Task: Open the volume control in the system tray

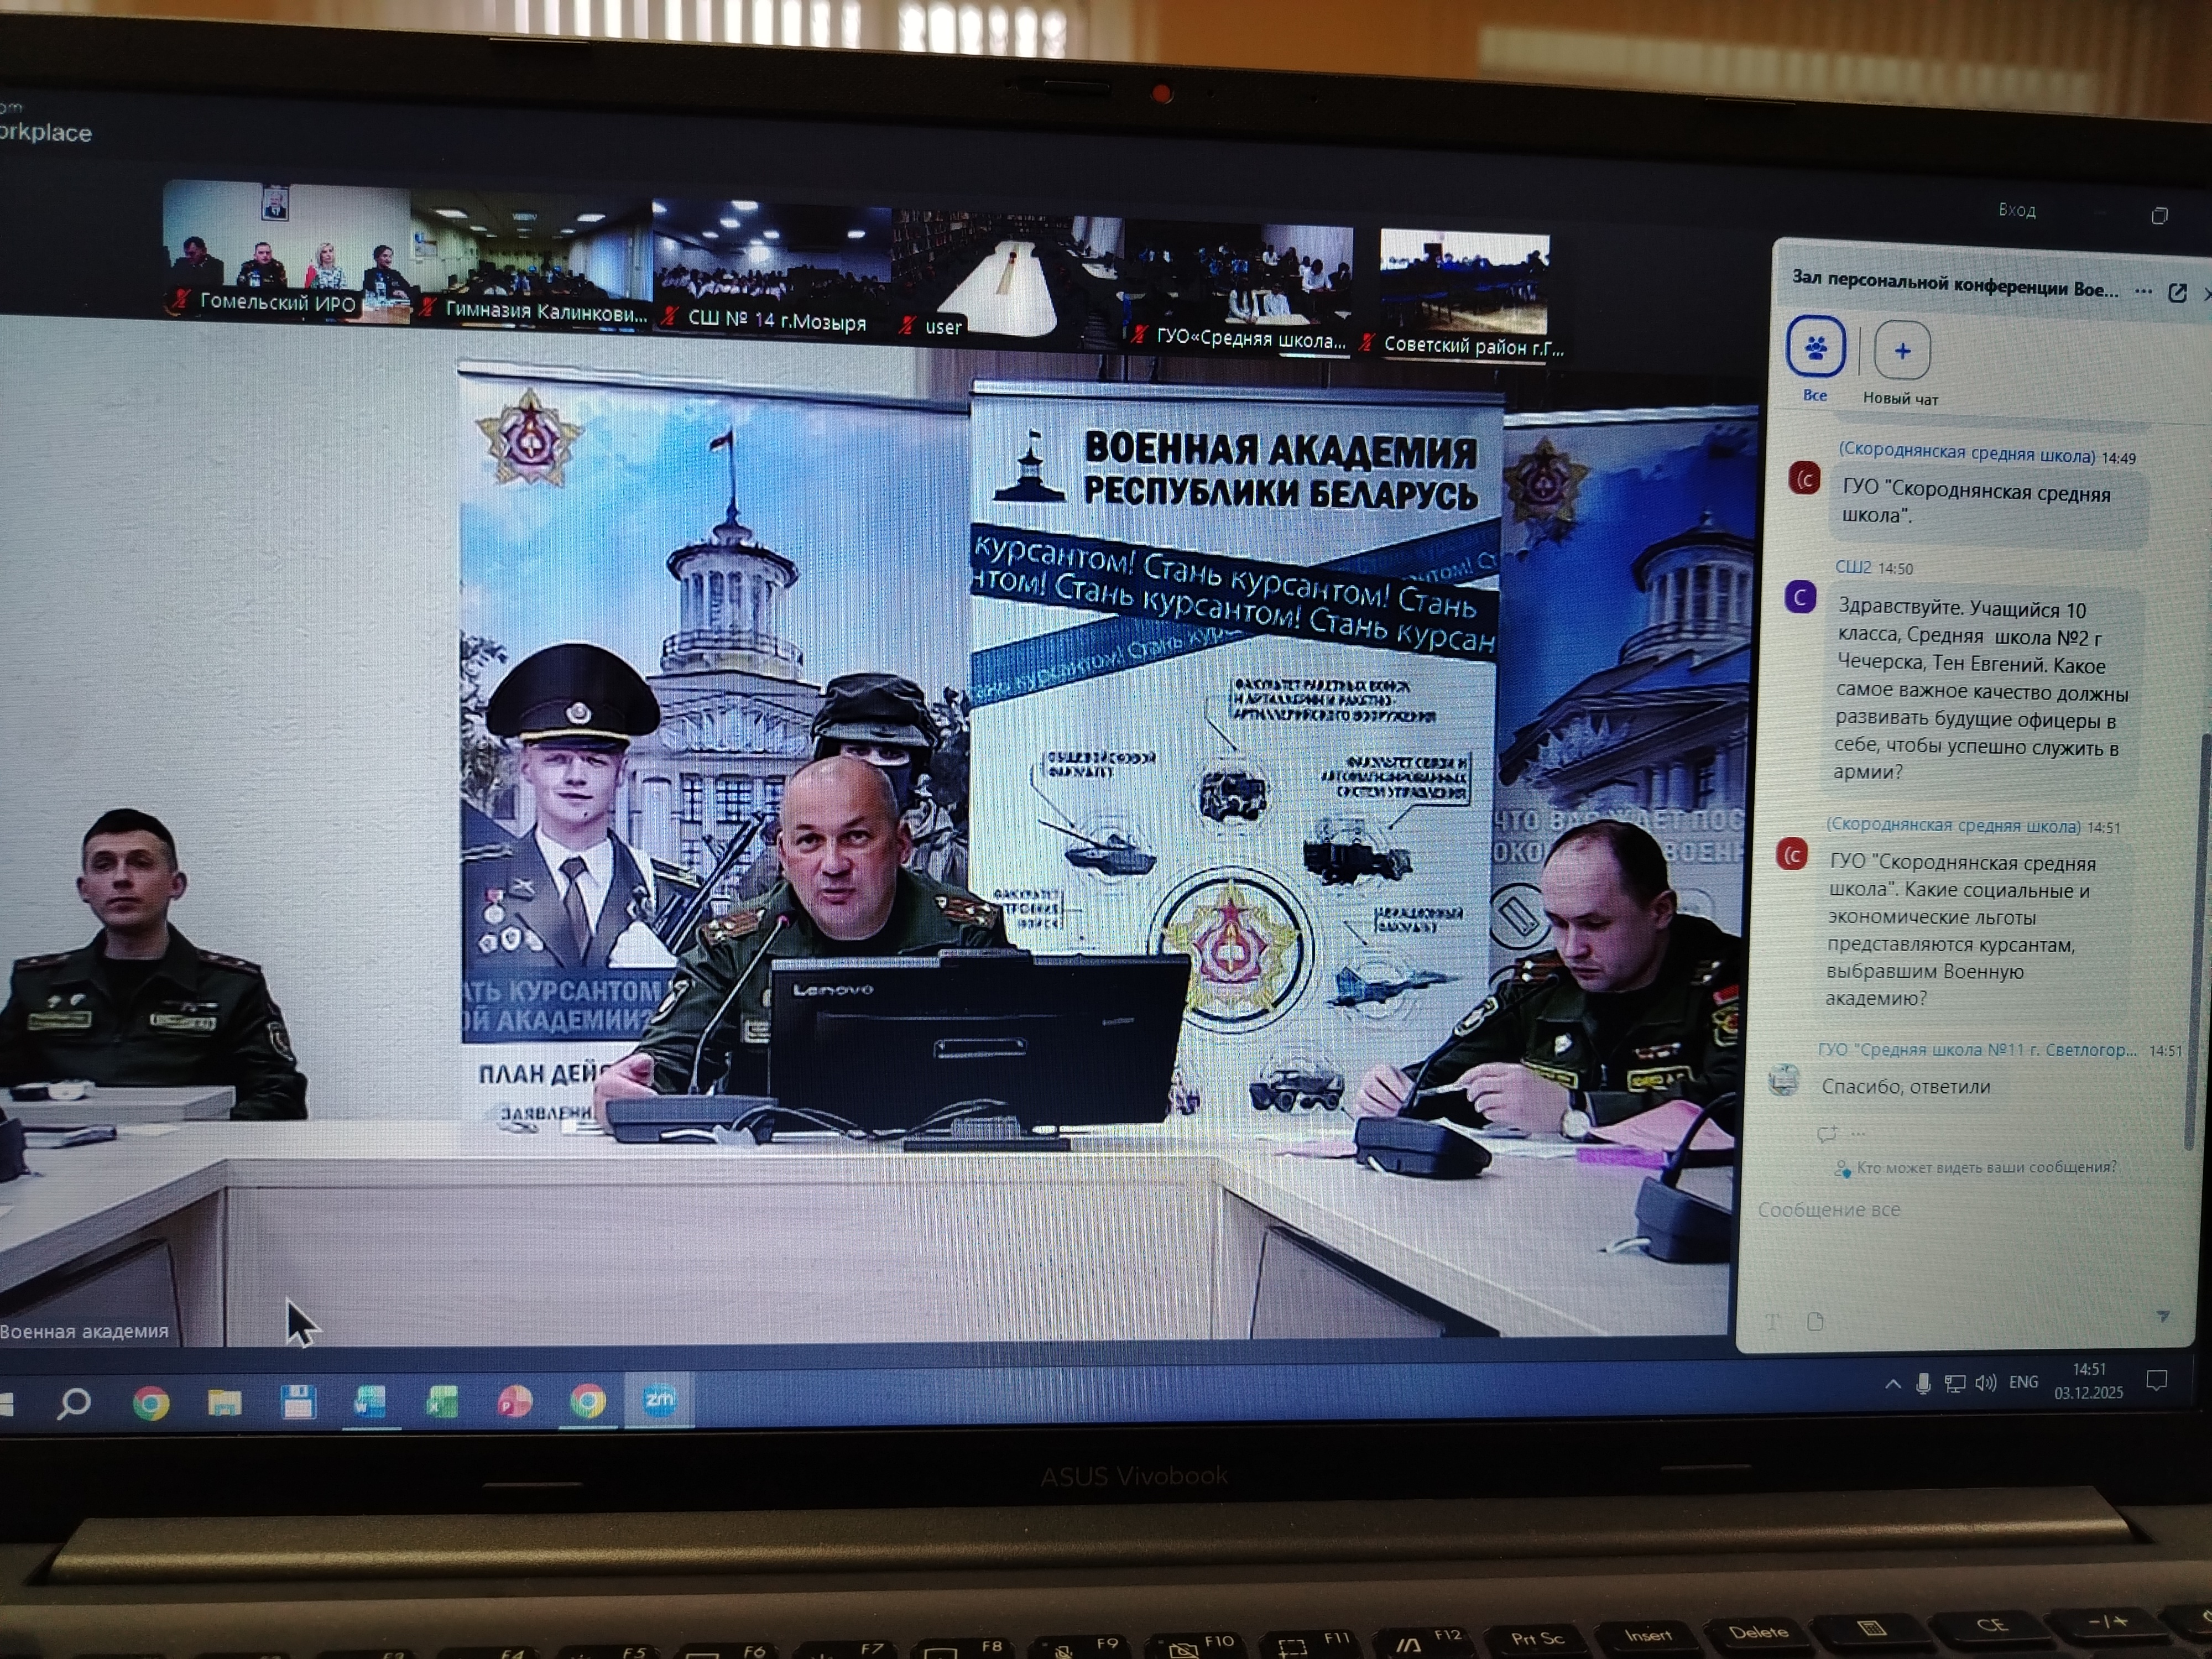Action: [x=1986, y=1383]
